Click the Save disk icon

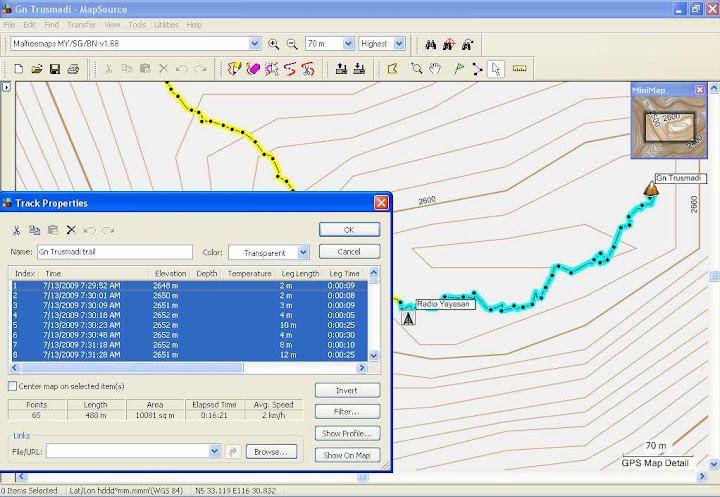(x=54, y=69)
